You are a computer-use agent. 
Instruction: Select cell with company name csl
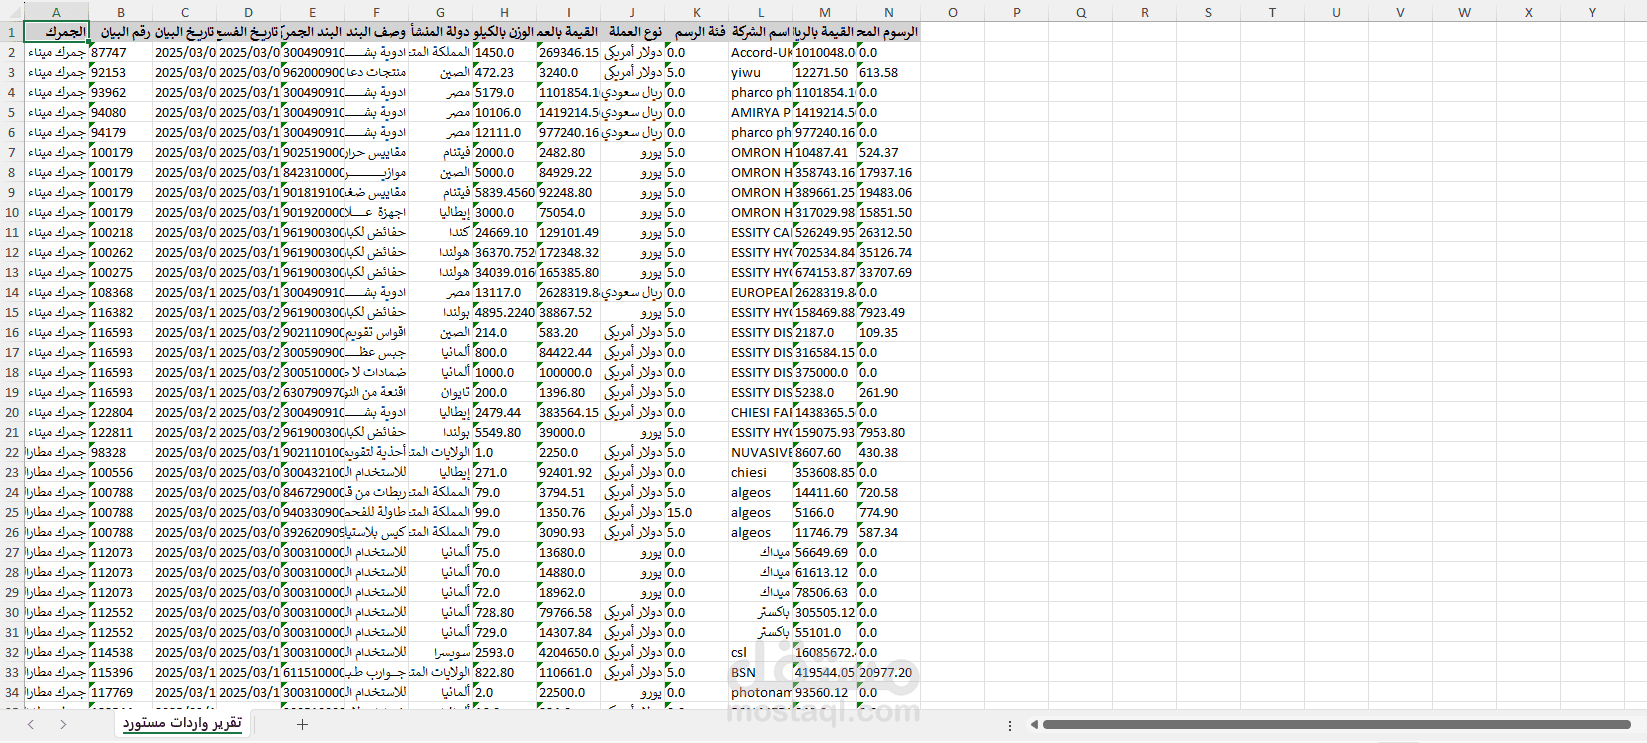(761, 652)
